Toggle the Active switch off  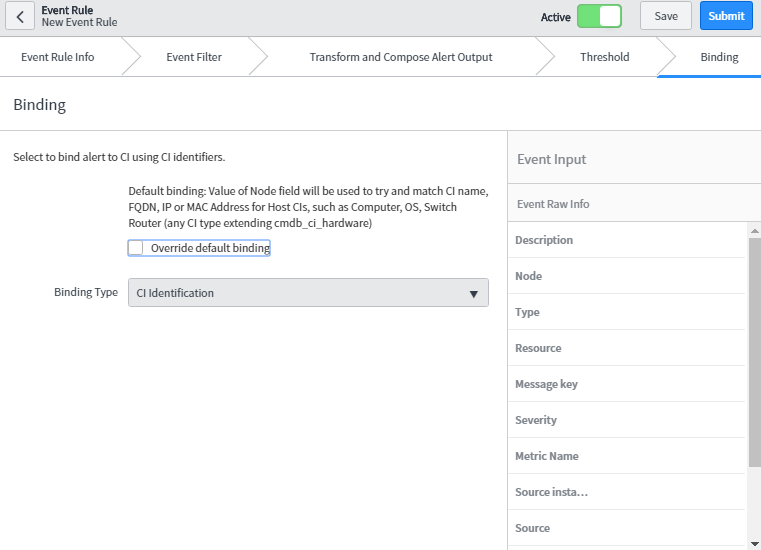(598, 16)
